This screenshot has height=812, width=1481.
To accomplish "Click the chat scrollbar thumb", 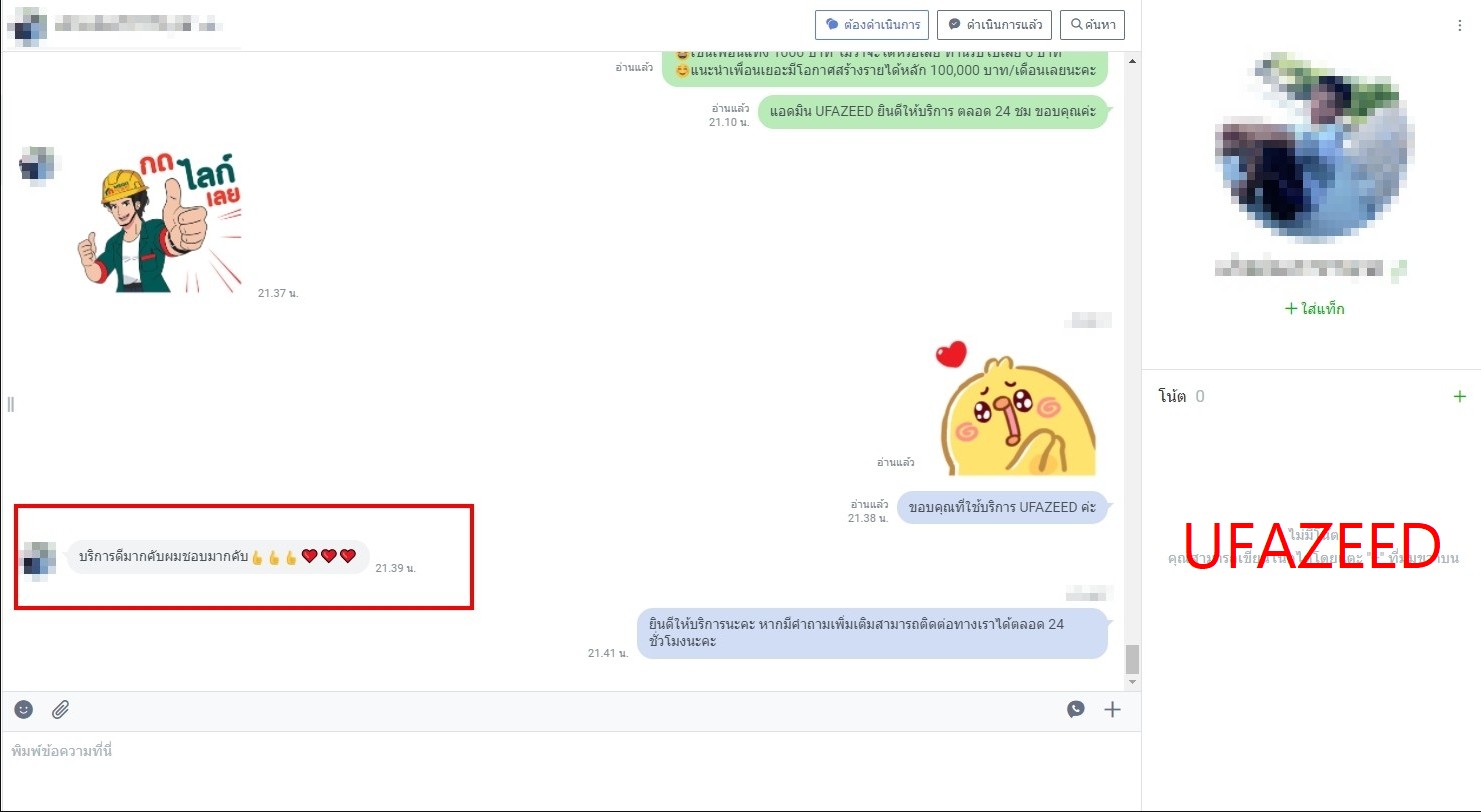I will [1132, 659].
